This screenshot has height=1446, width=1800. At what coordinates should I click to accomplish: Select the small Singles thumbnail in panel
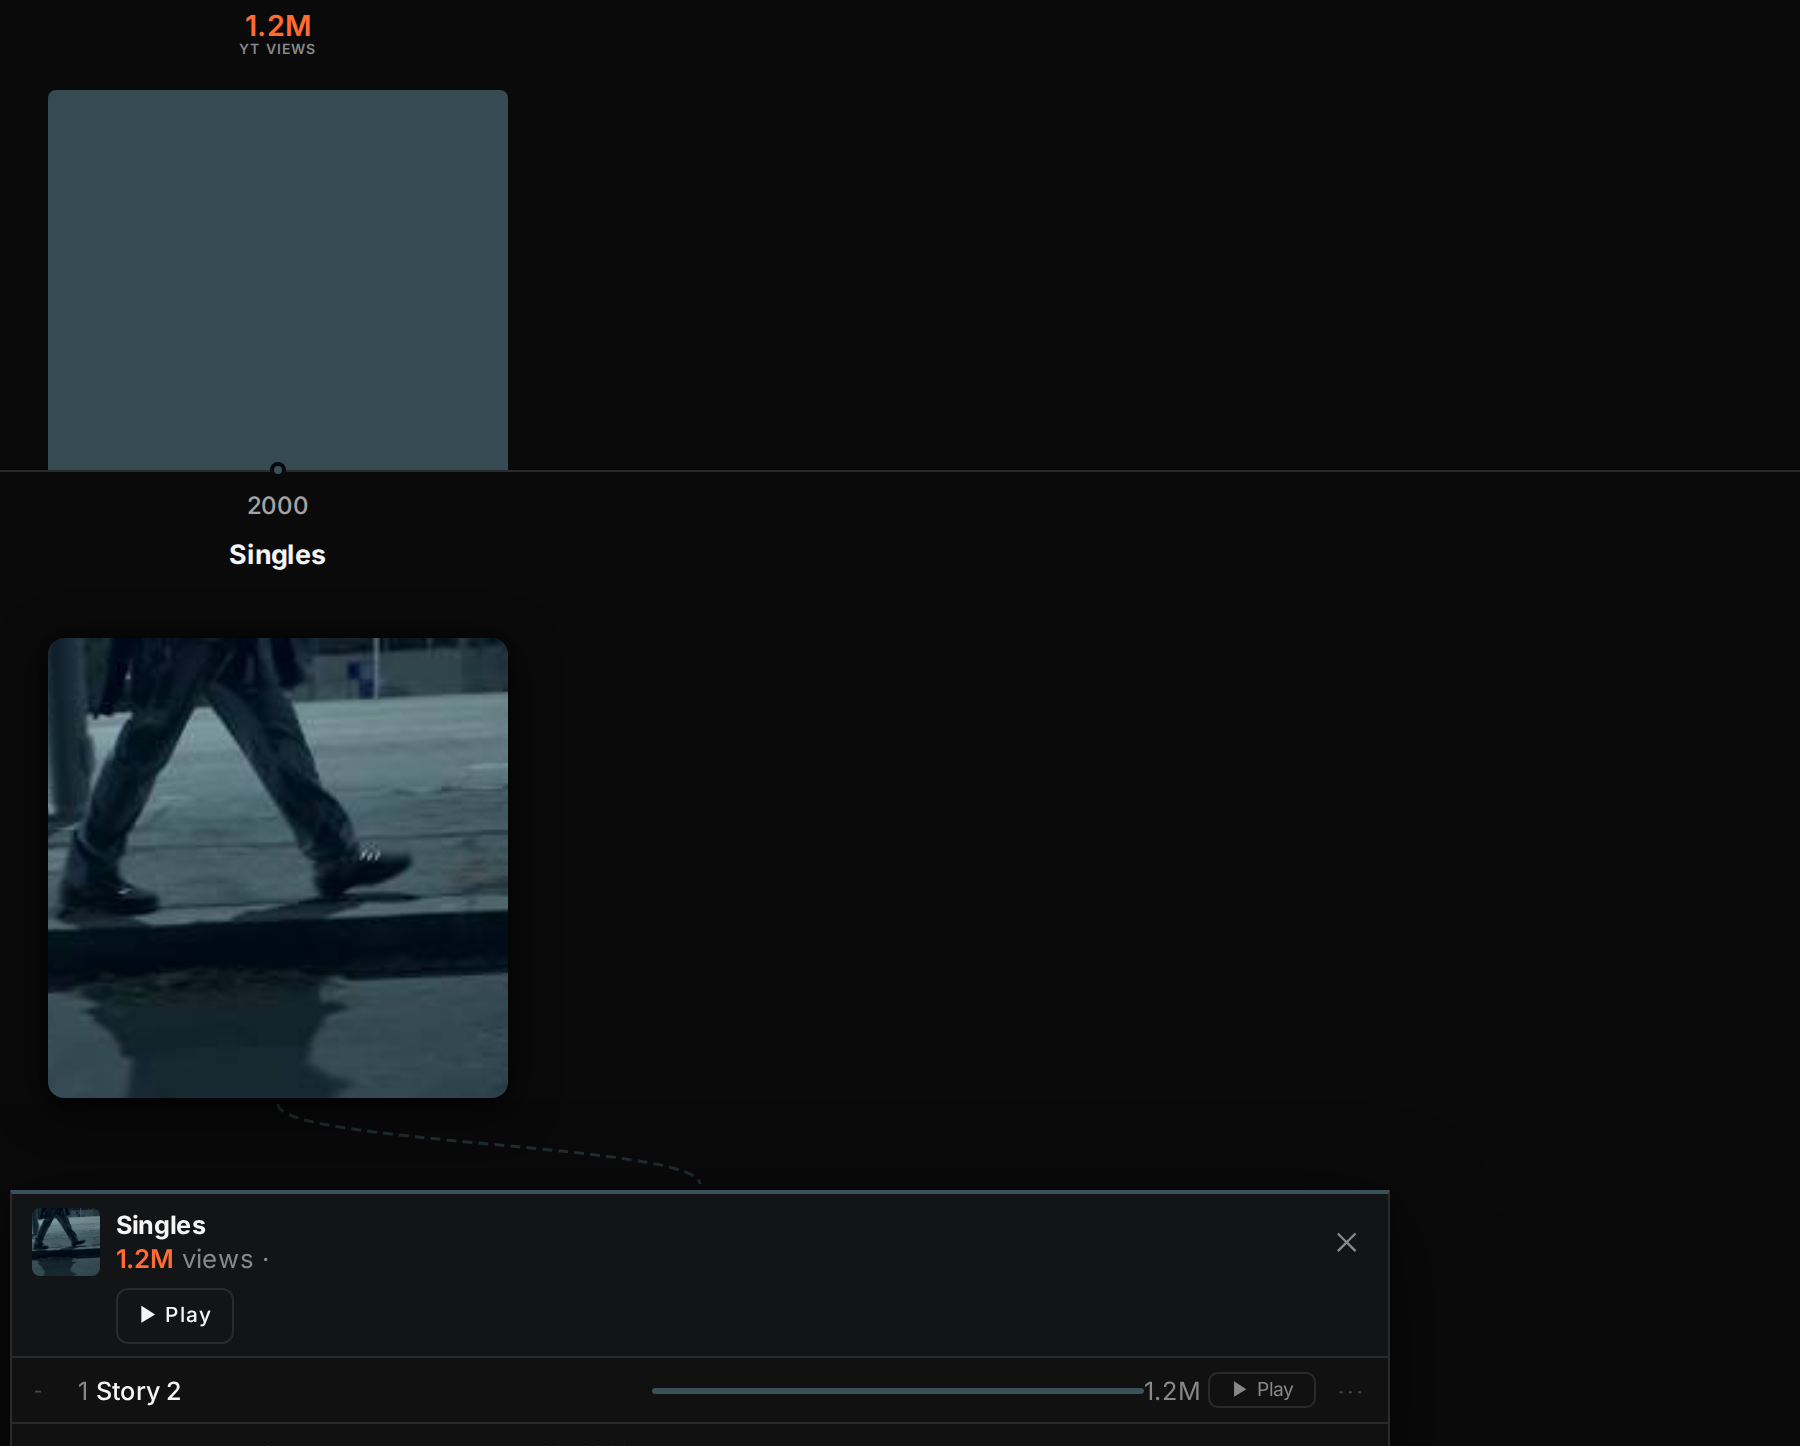coord(66,1242)
